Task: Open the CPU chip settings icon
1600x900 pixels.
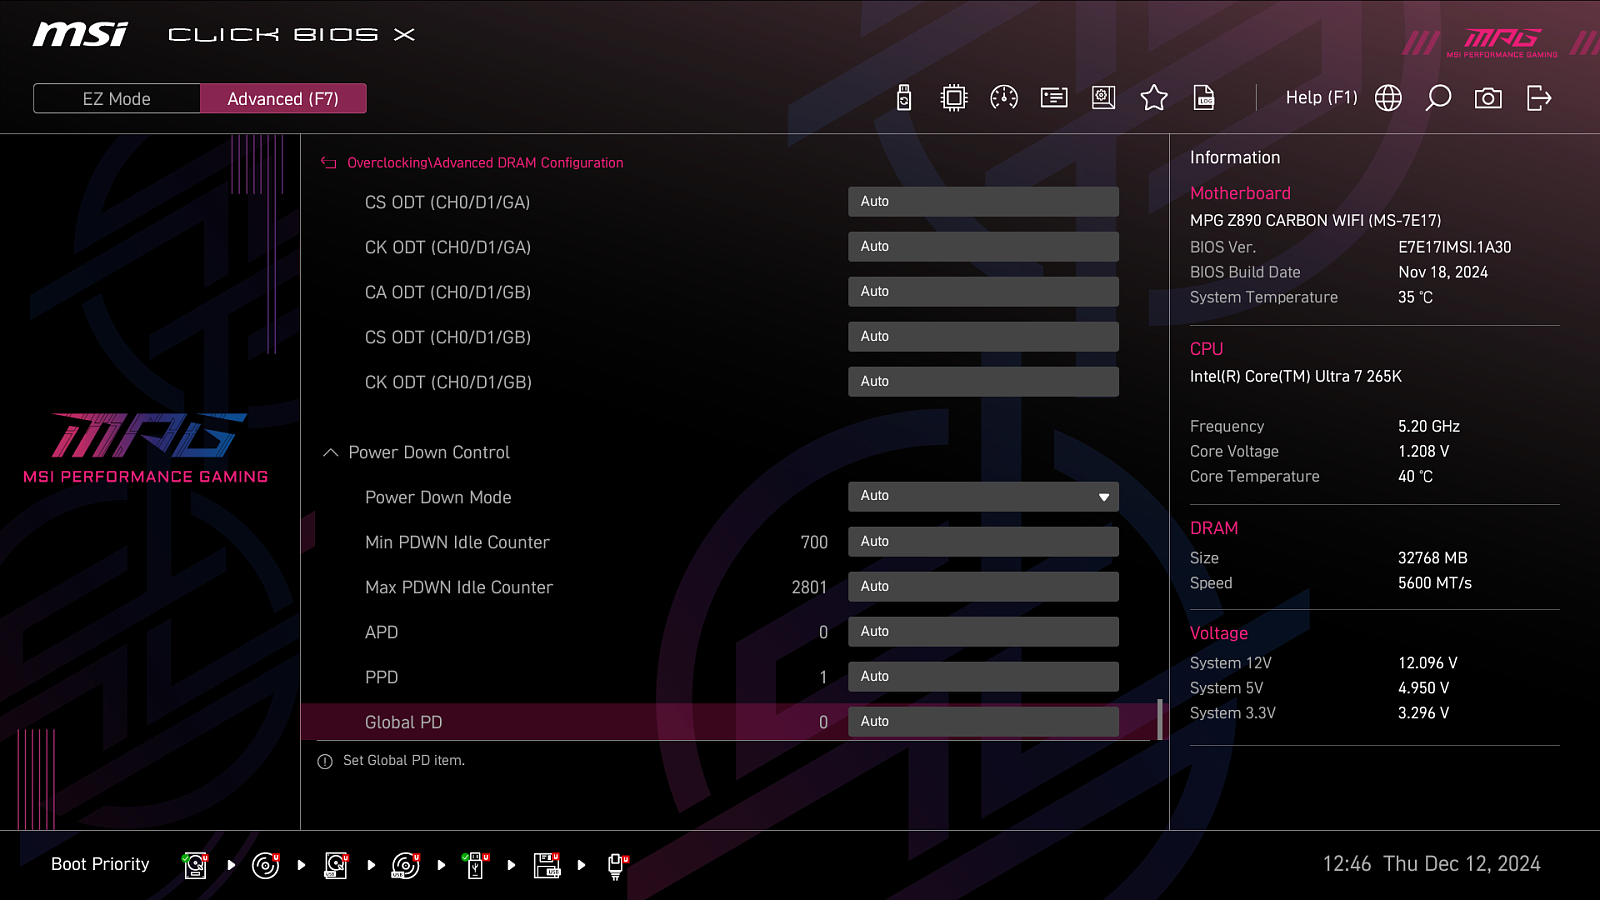Action: click(x=954, y=98)
